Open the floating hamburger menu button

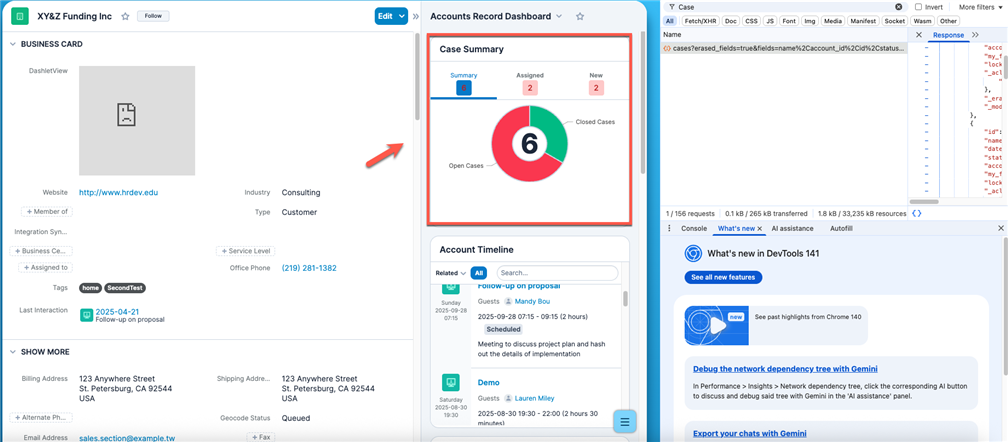click(624, 421)
